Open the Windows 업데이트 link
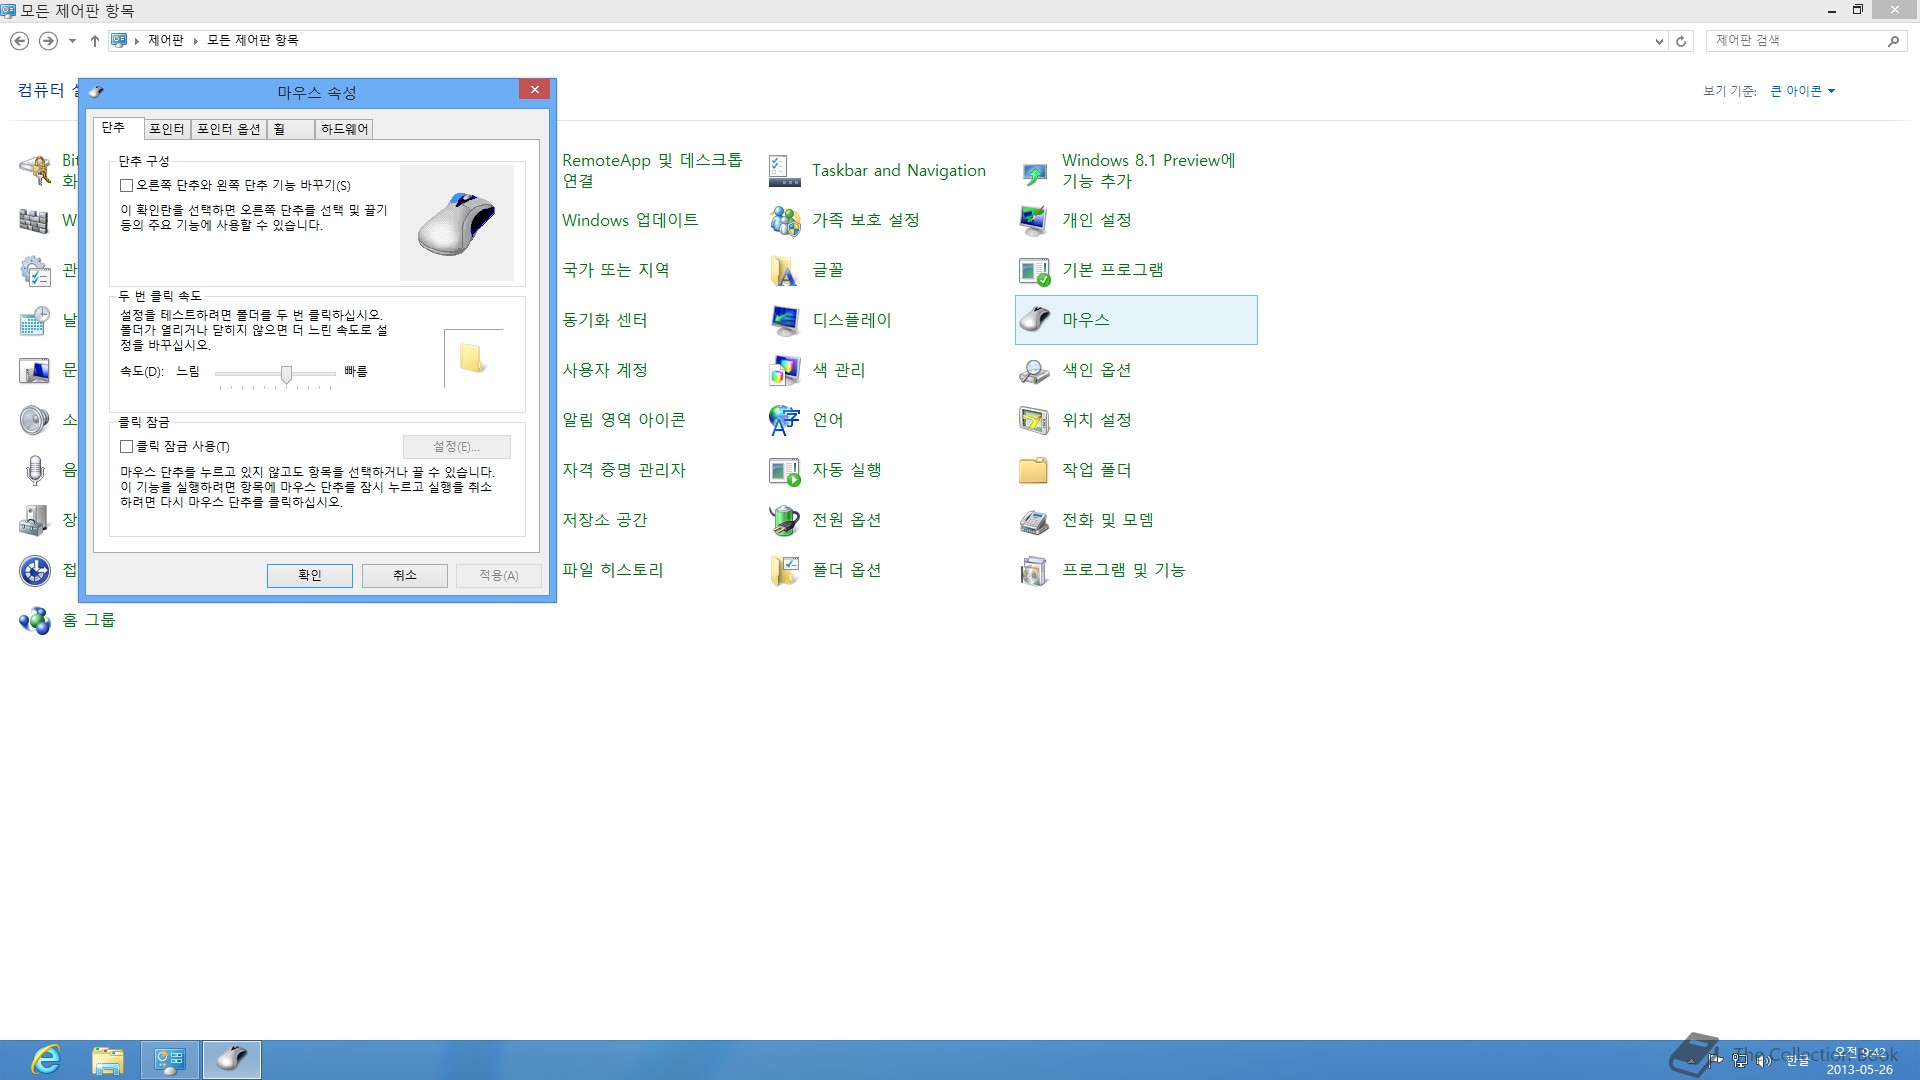Image resolution: width=1920 pixels, height=1080 pixels. click(630, 220)
